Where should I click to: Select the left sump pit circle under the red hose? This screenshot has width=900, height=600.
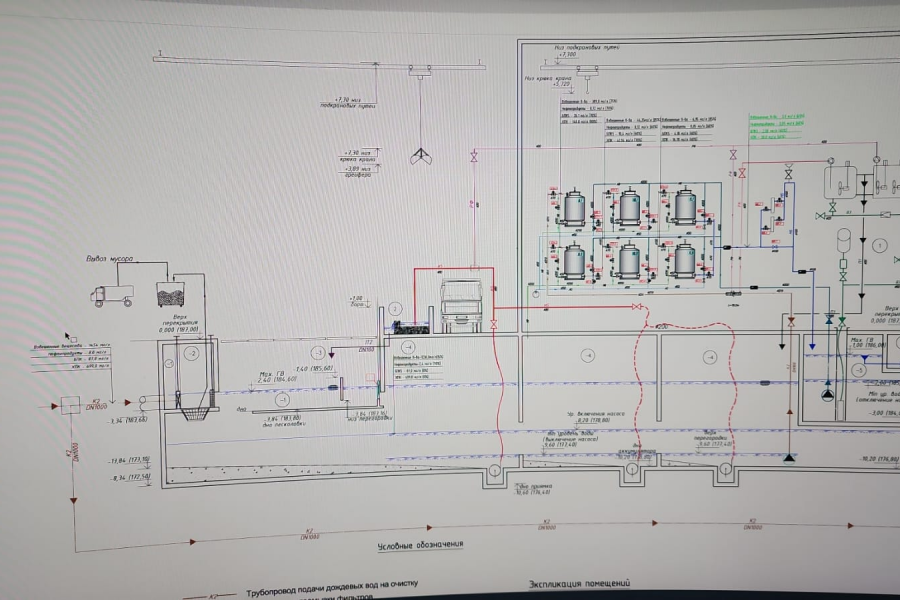[x=495, y=471]
